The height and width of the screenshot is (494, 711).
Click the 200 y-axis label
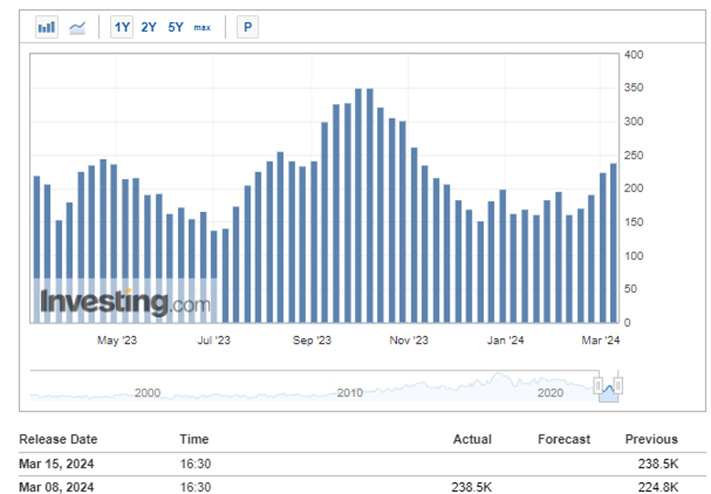(x=633, y=188)
